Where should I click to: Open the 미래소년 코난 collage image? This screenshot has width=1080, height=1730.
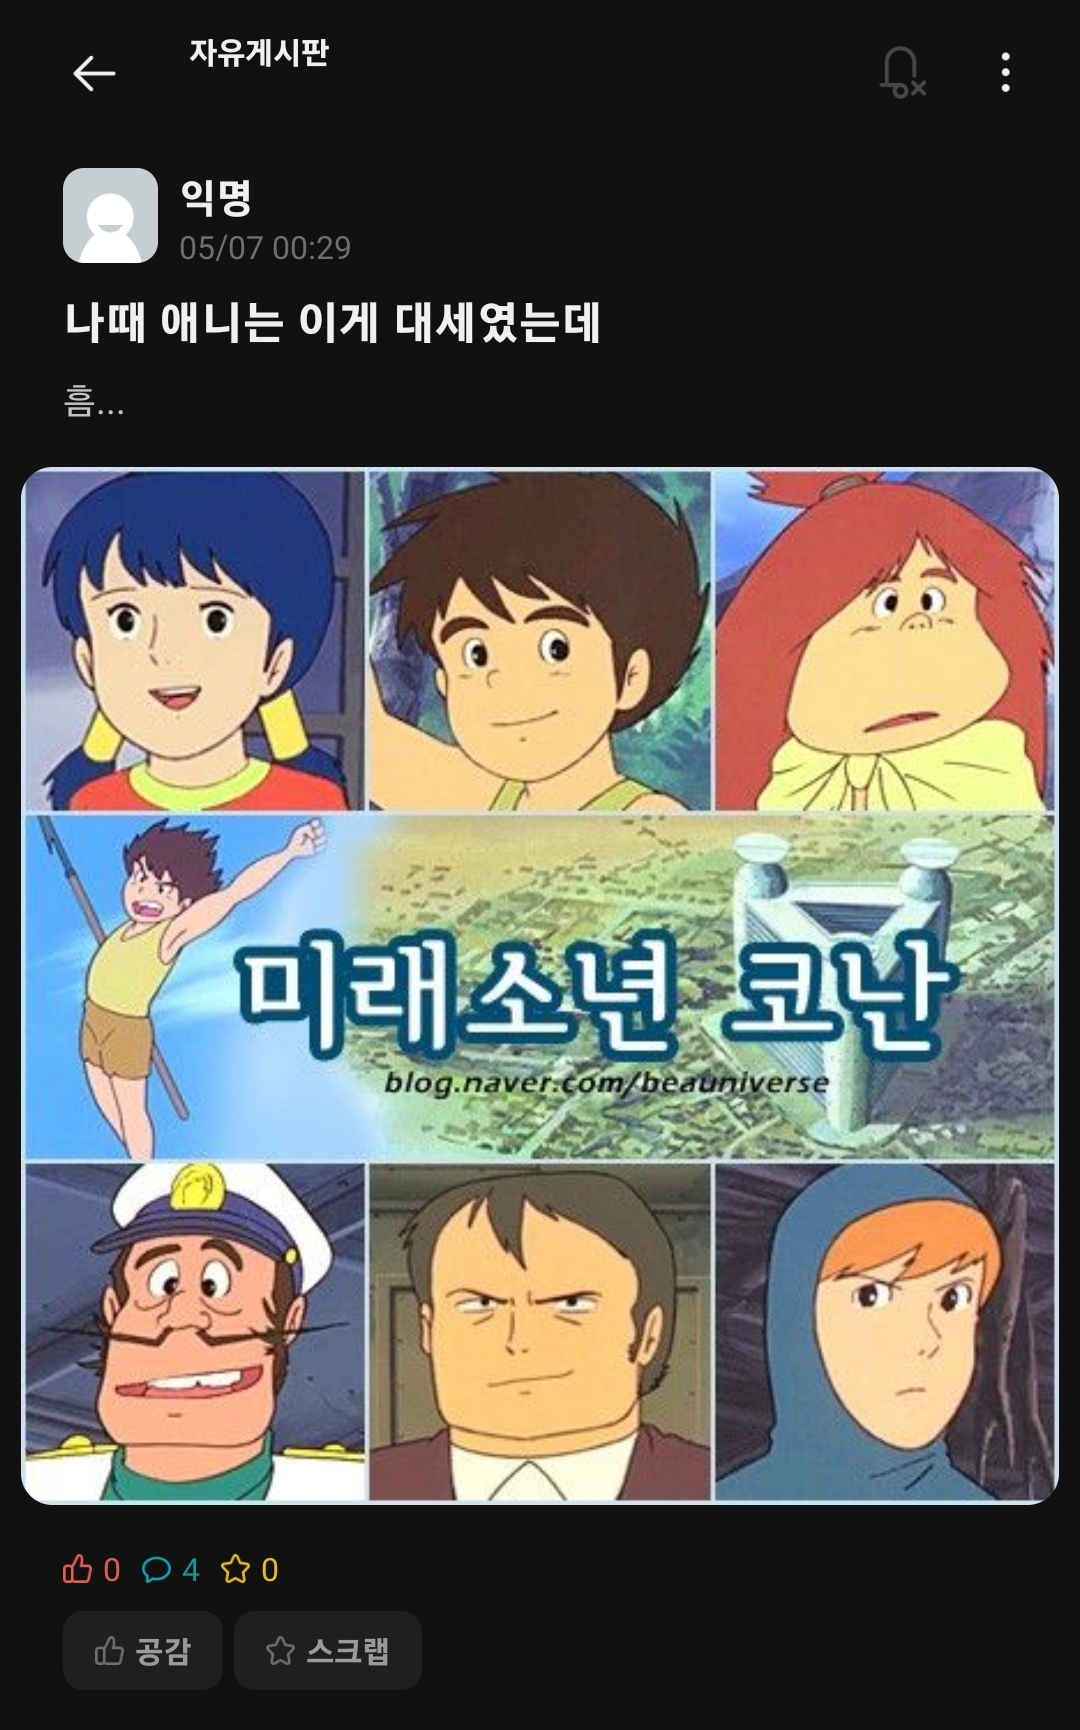coord(540,986)
